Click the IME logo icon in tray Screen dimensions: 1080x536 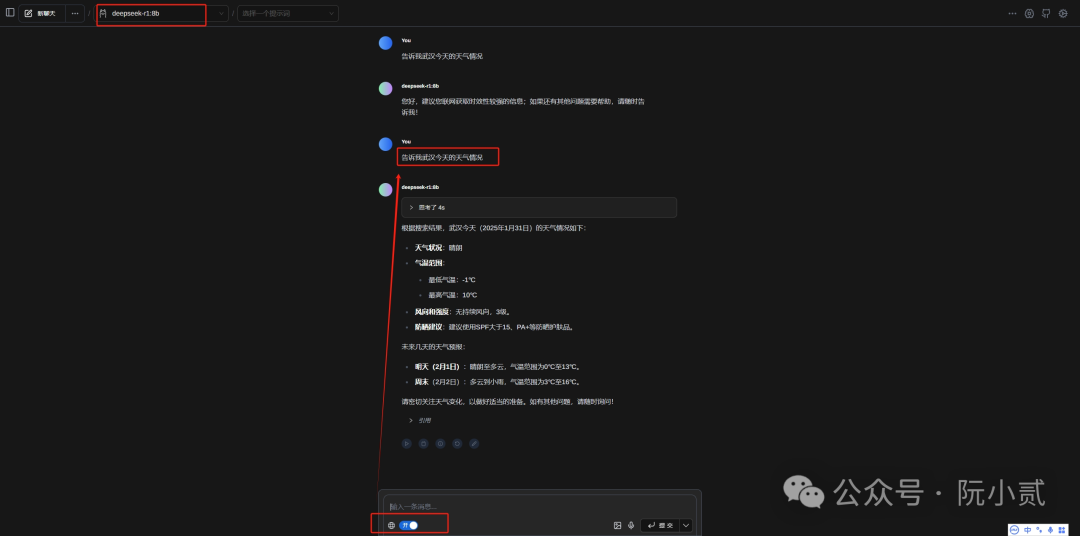(1015, 530)
